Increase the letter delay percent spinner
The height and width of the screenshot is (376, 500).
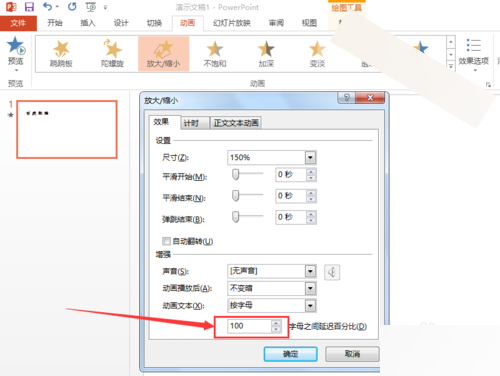coord(276,323)
